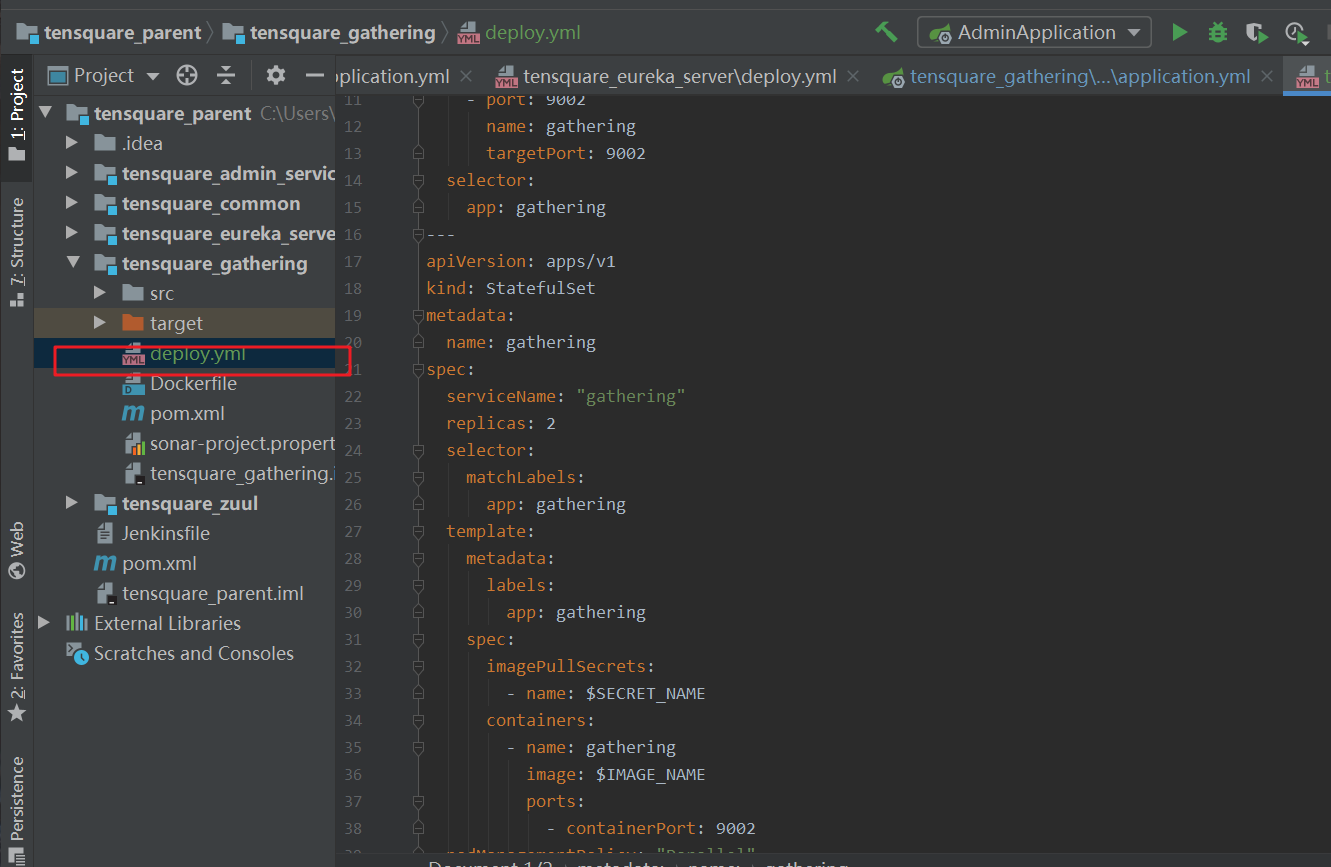Expand the tensquare_eureka_server module
The image size is (1331, 867).
[72, 233]
